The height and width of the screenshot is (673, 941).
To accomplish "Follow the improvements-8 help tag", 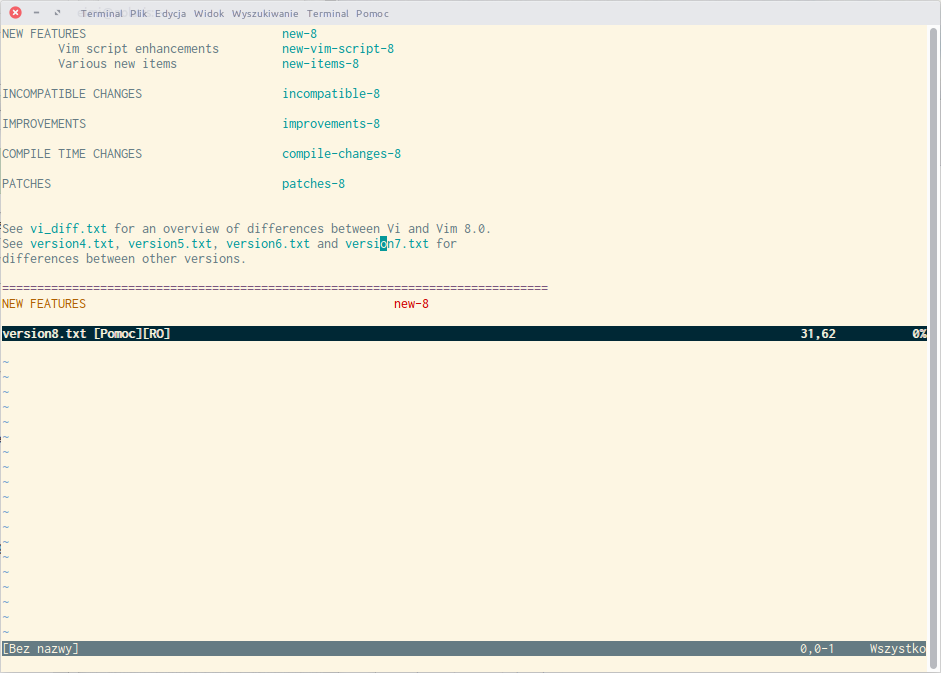I will (x=331, y=124).
